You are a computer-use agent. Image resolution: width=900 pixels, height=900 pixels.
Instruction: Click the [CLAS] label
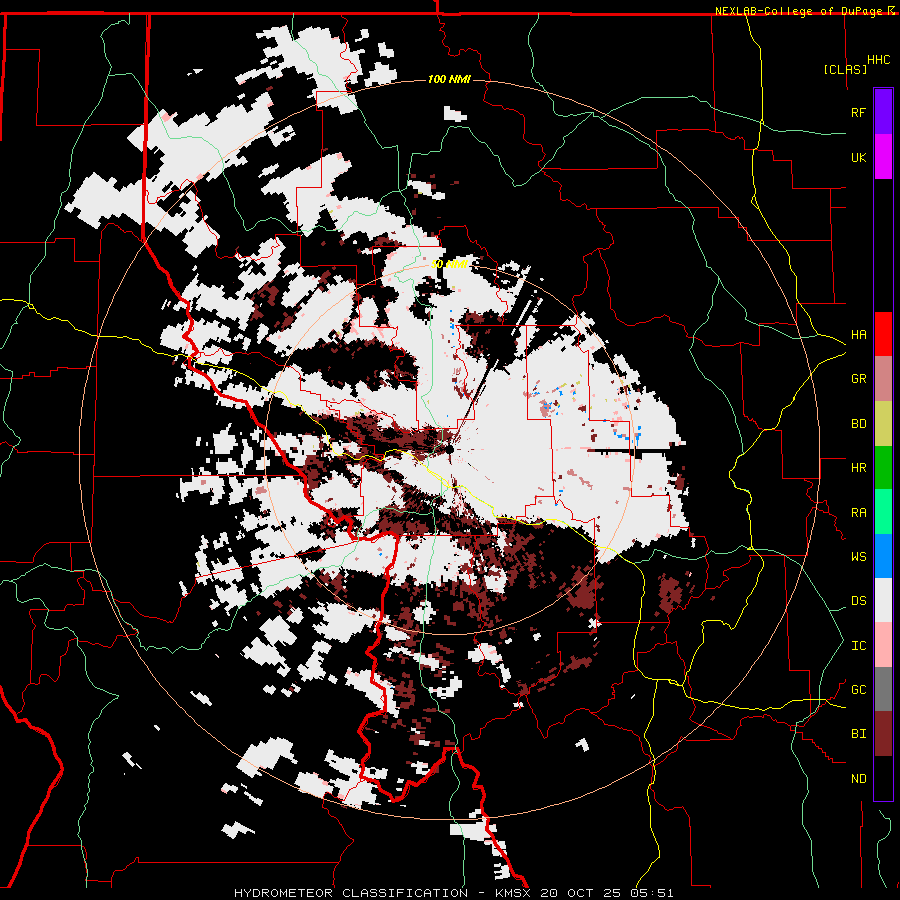845,69
